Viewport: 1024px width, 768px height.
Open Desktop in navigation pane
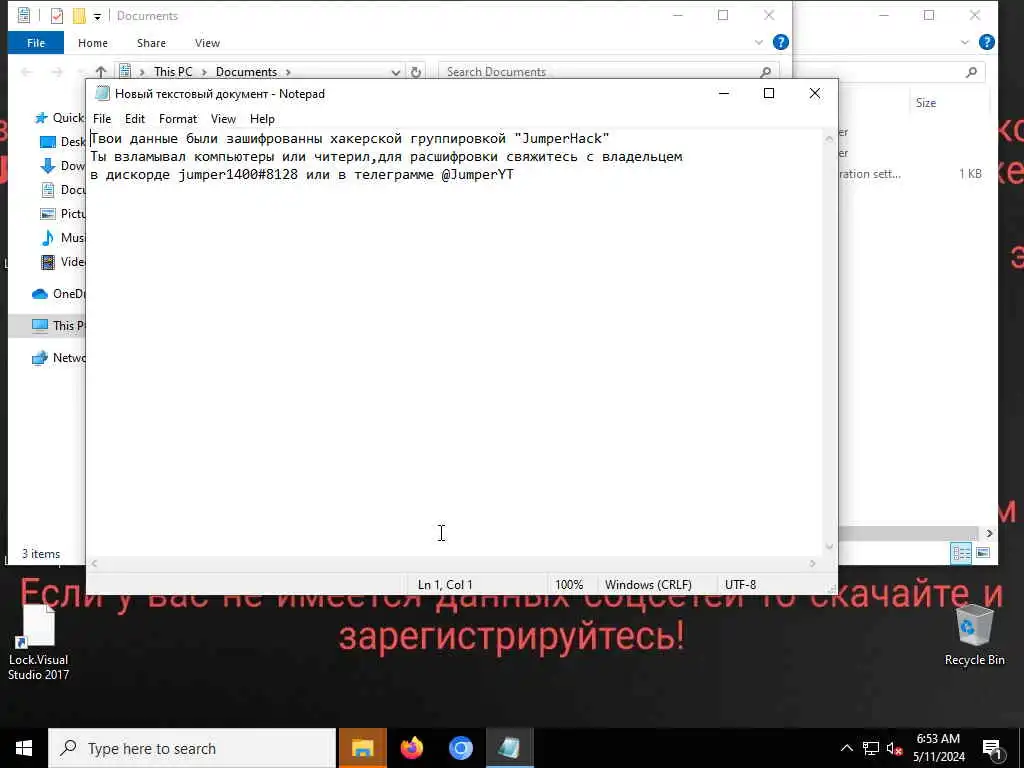pos(63,142)
